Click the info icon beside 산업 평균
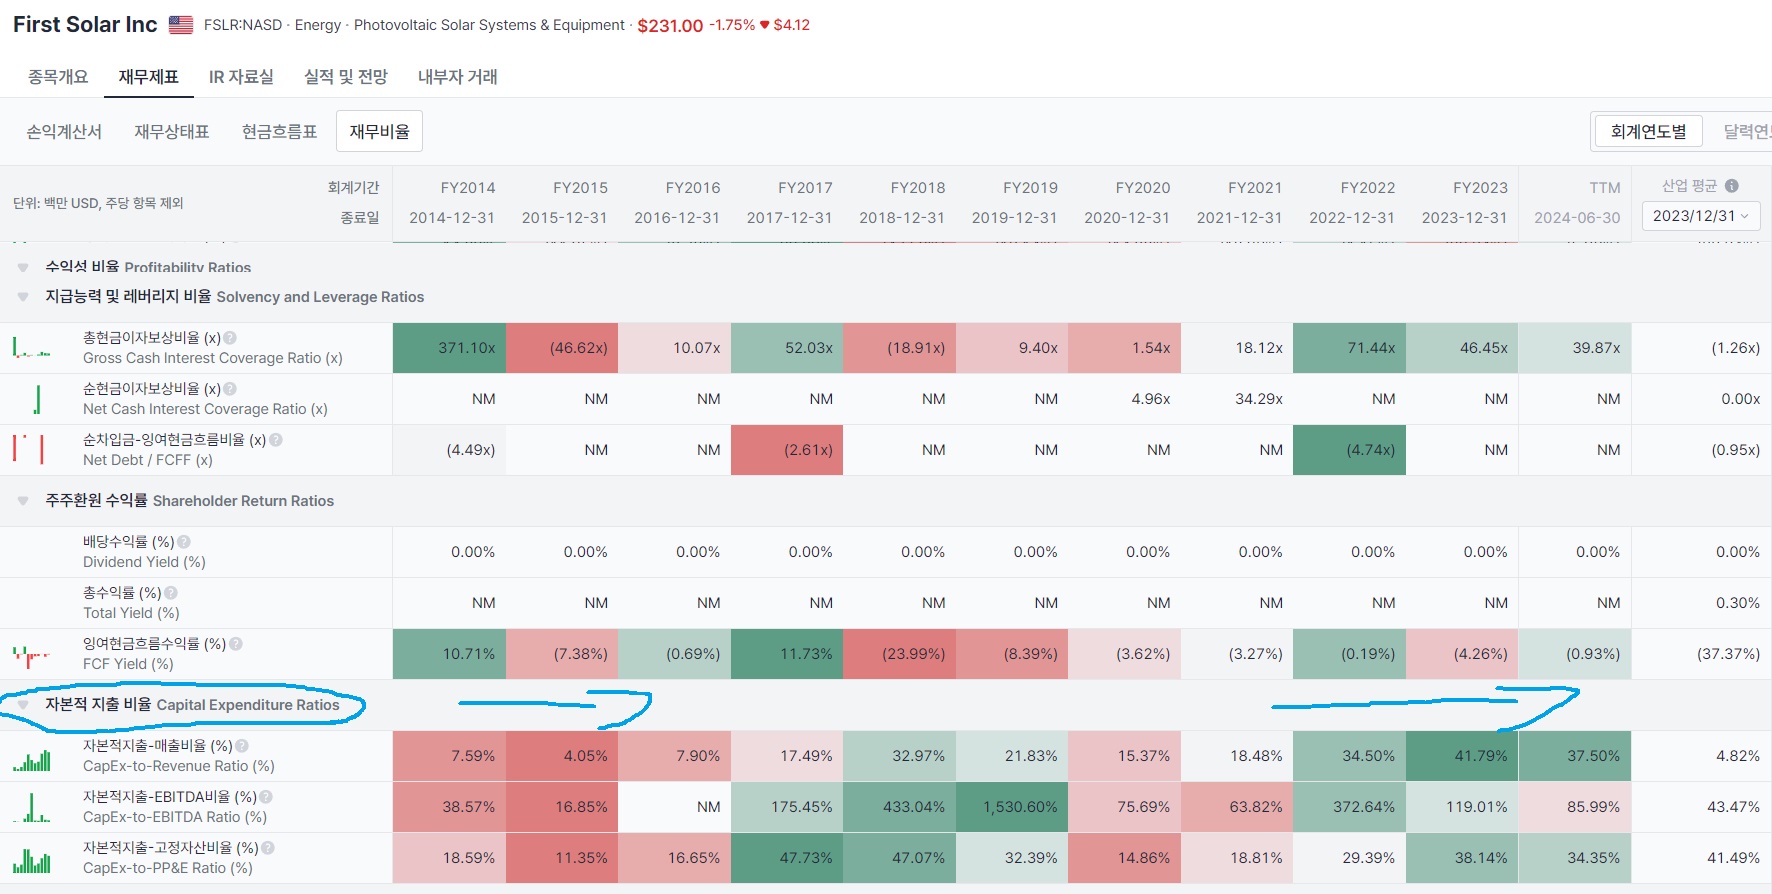Image resolution: width=1772 pixels, height=894 pixels. [x=1732, y=186]
